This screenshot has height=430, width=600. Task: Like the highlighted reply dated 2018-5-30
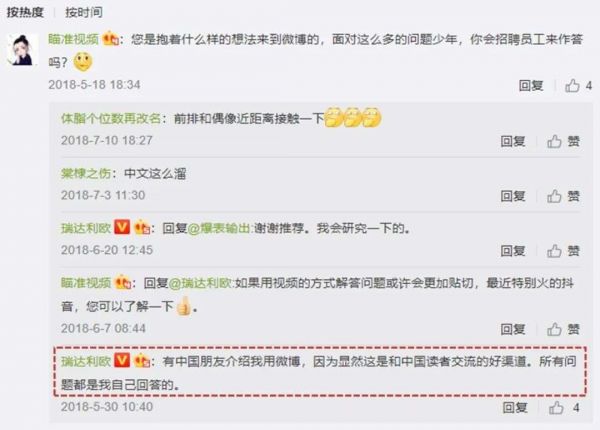pyautogui.click(x=564, y=407)
